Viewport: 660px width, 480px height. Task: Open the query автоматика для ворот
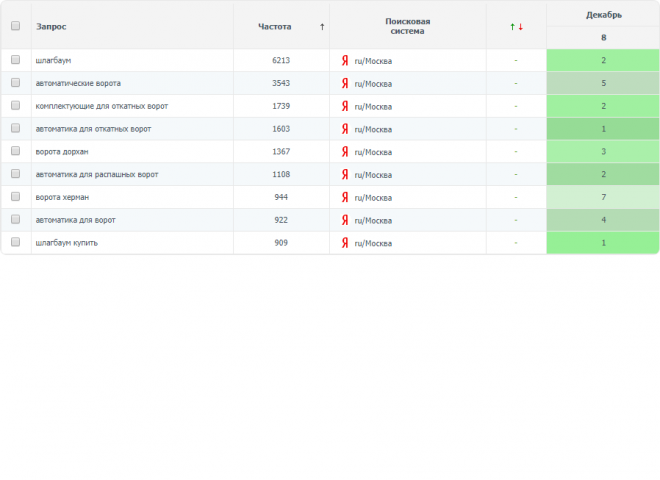75,220
